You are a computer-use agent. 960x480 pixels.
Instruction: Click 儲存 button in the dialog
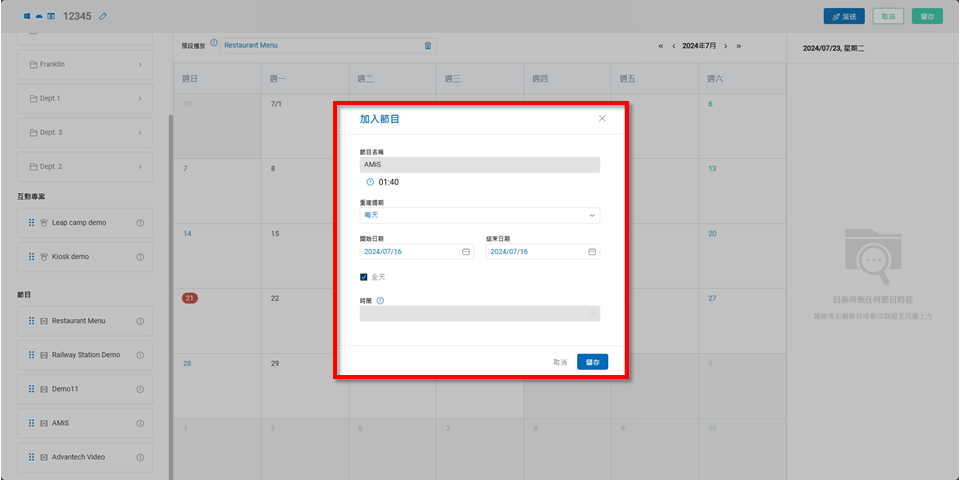coord(592,362)
